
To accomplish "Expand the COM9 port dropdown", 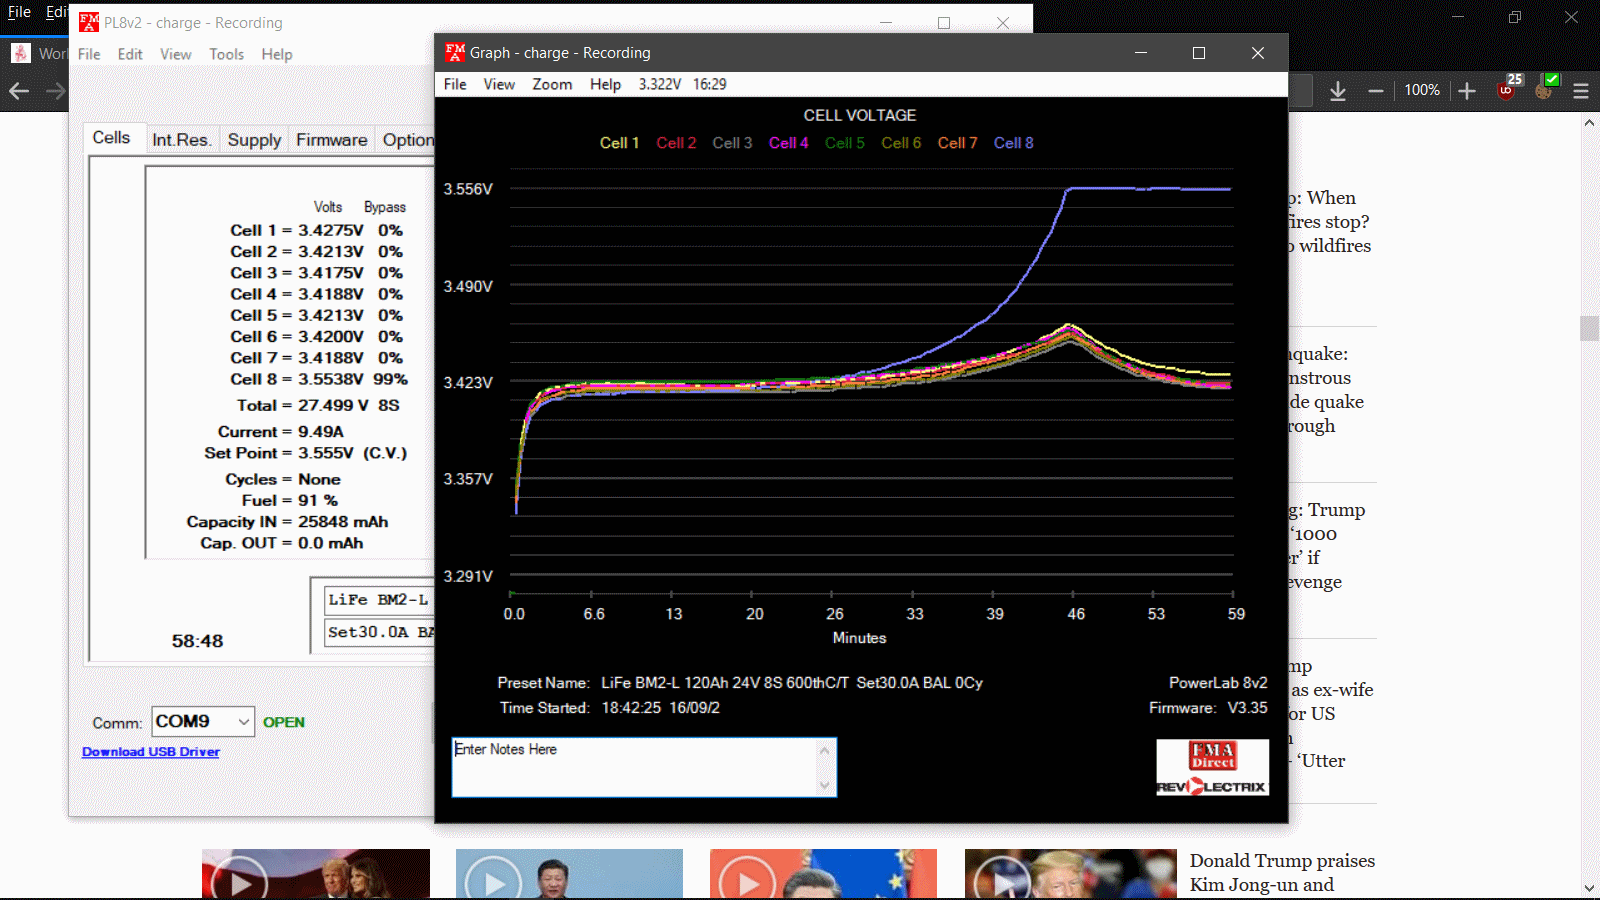I will (x=243, y=721).
